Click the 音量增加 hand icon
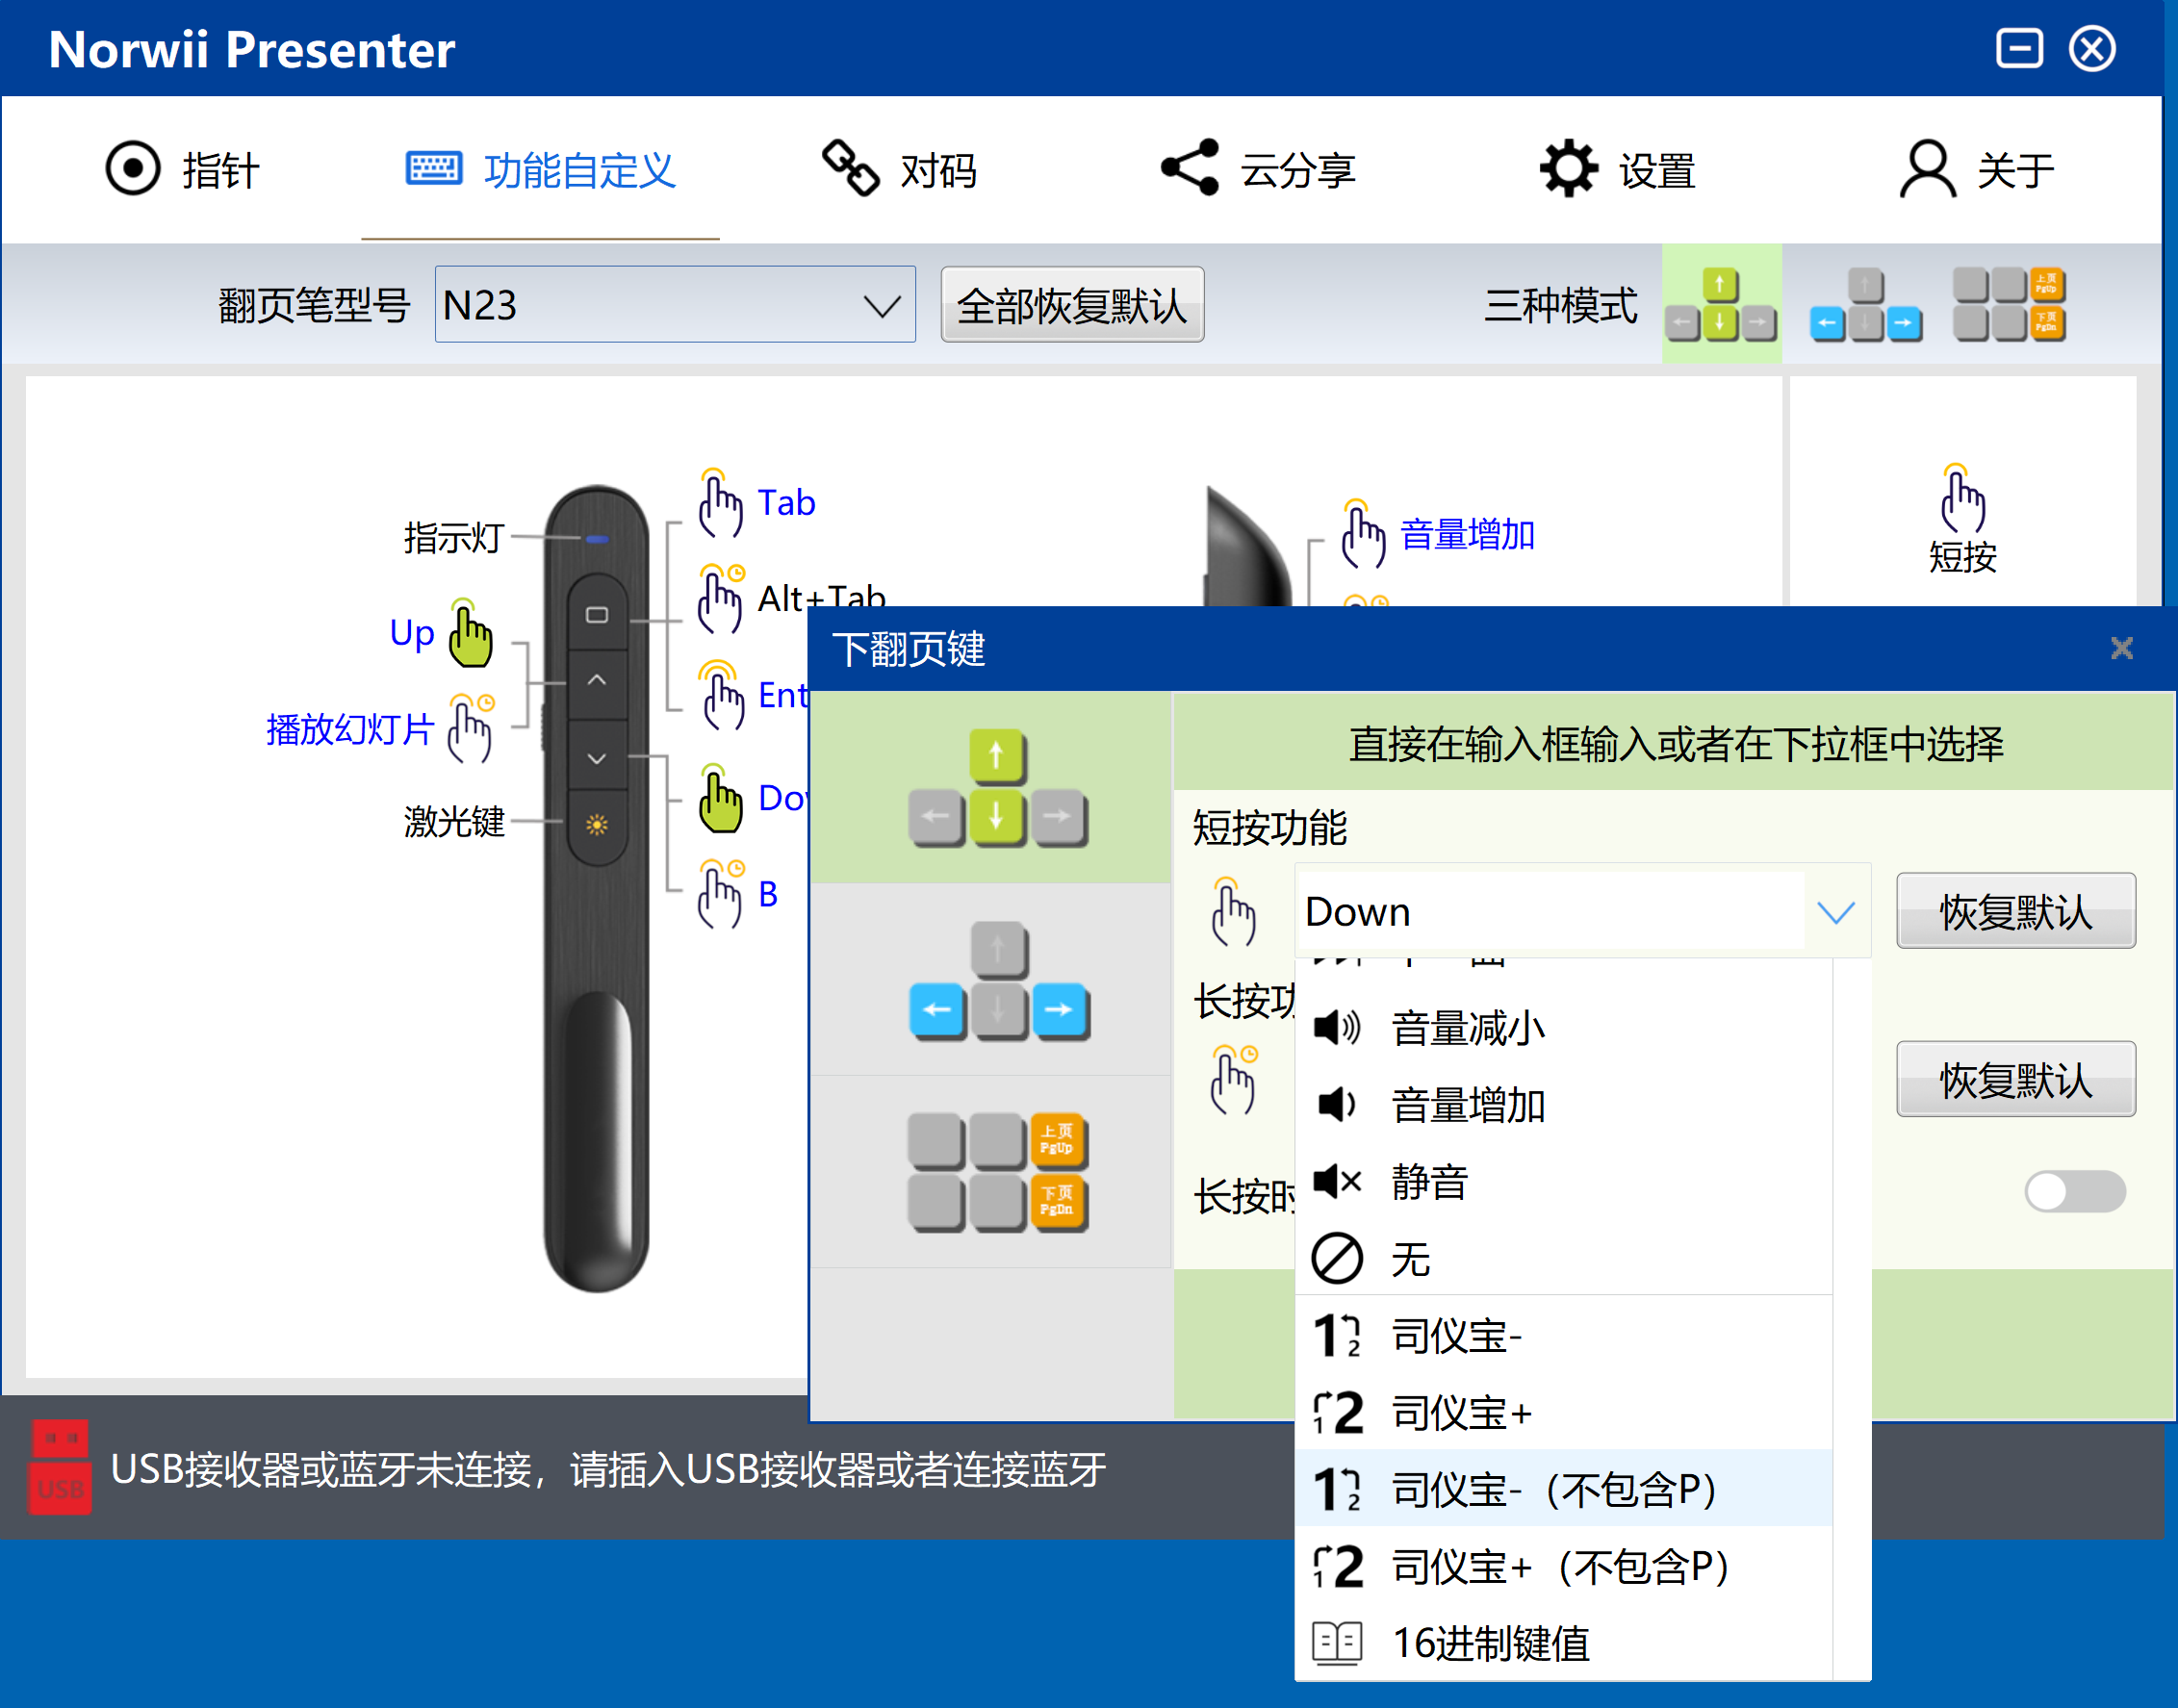2178x1708 pixels. 1362,534
